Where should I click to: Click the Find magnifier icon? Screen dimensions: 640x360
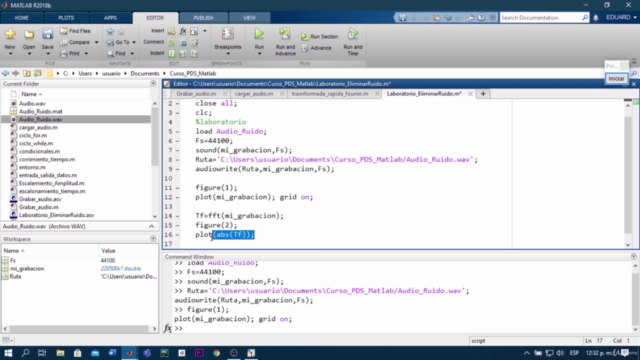point(110,53)
